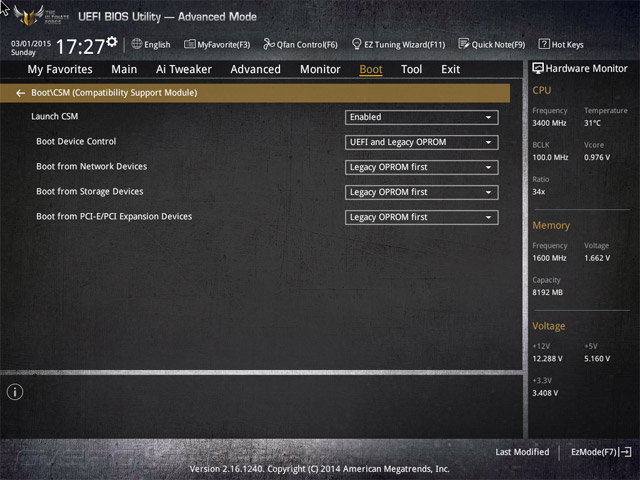Select Boot from Network Devices label
The height and width of the screenshot is (480, 640).
point(92,166)
